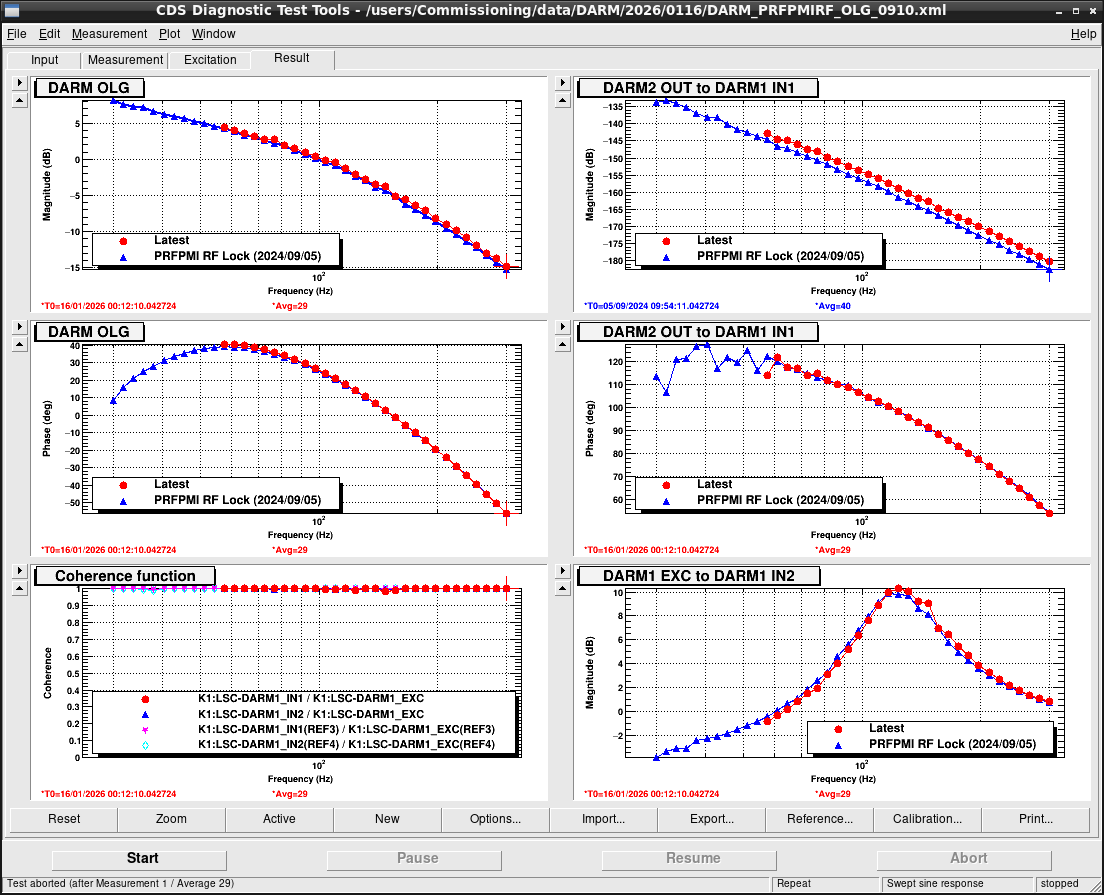The width and height of the screenshot is (1104, 895).
Task: Click the Calibration... button
Action: click(x=927, y=819)
